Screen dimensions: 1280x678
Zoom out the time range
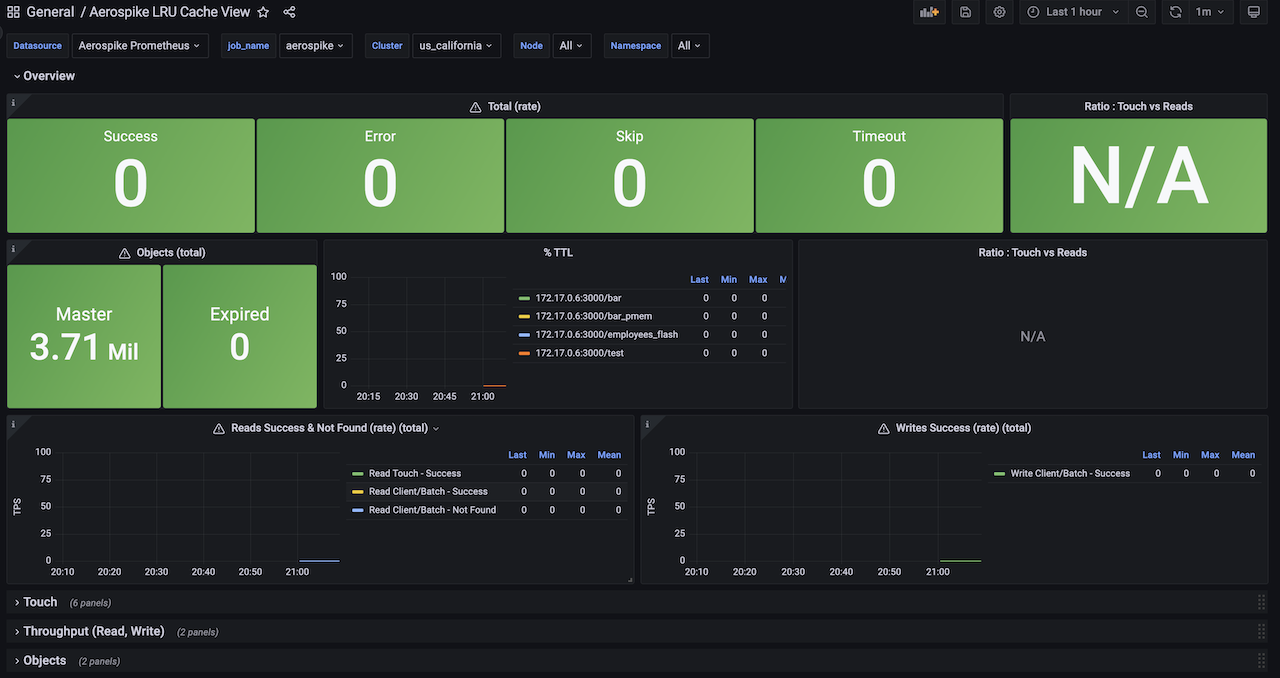[x=1142, y=12]
